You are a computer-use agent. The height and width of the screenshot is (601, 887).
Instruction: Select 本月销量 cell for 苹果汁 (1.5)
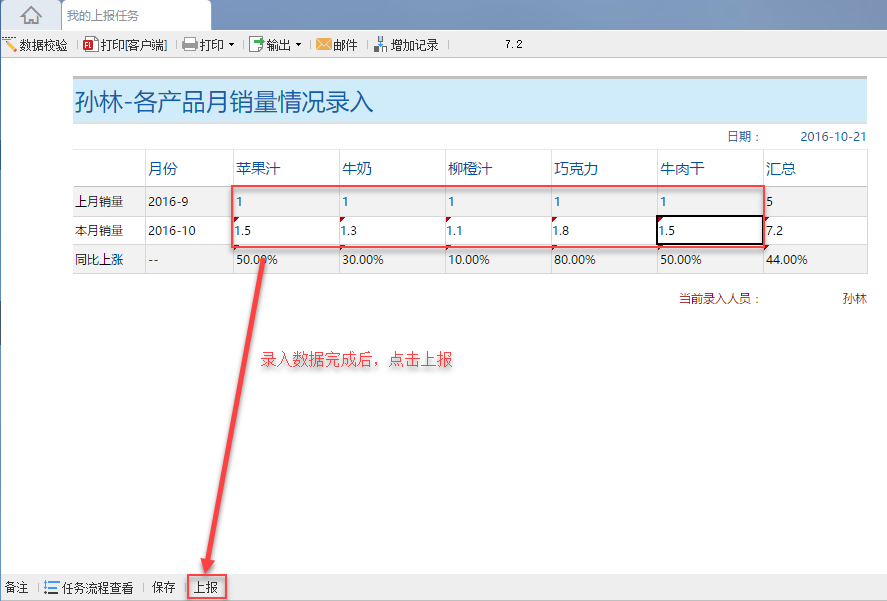286,230
